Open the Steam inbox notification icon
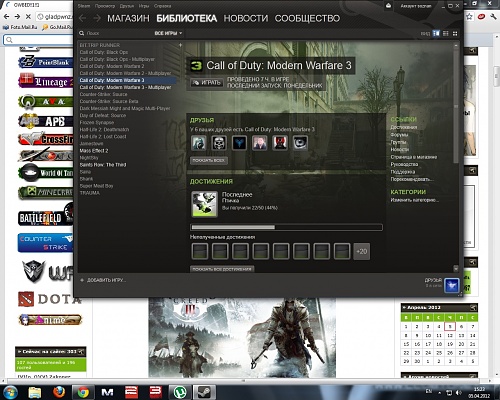Screen dimensions: 500x400 pos(389,6)
